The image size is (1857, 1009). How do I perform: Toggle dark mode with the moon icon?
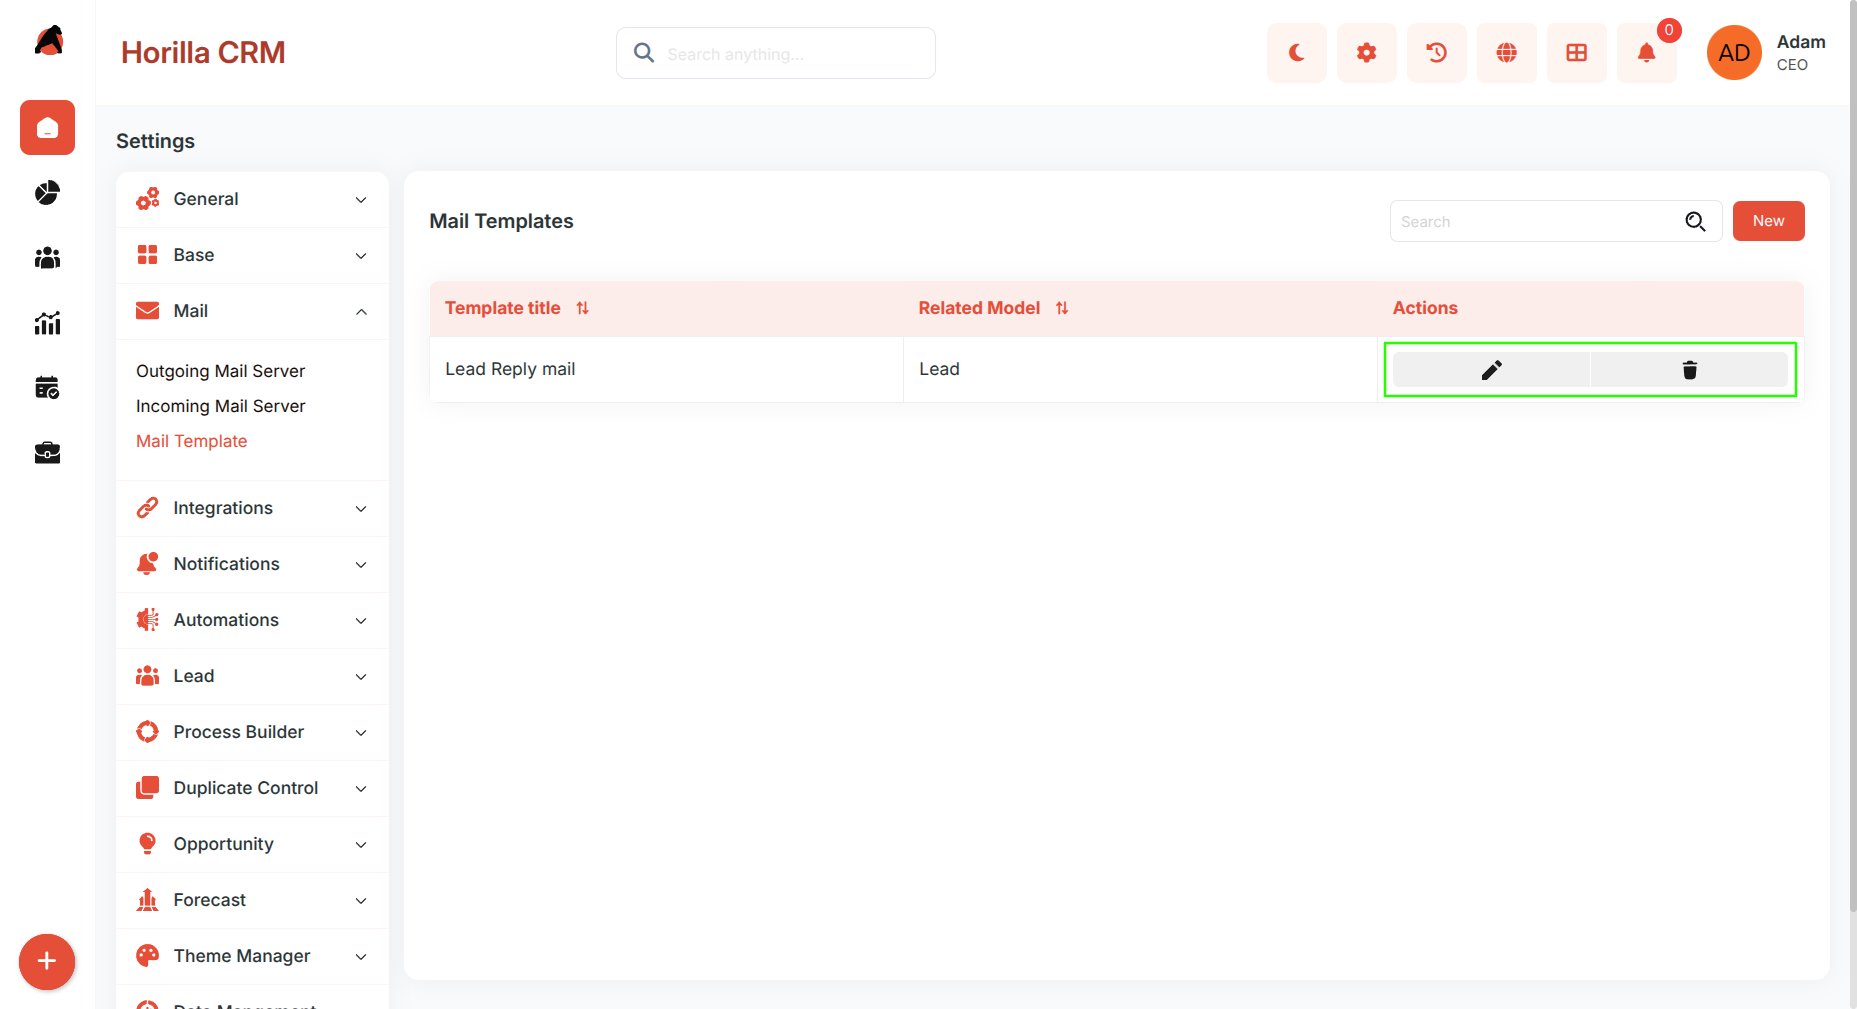tap(1296, 53)
